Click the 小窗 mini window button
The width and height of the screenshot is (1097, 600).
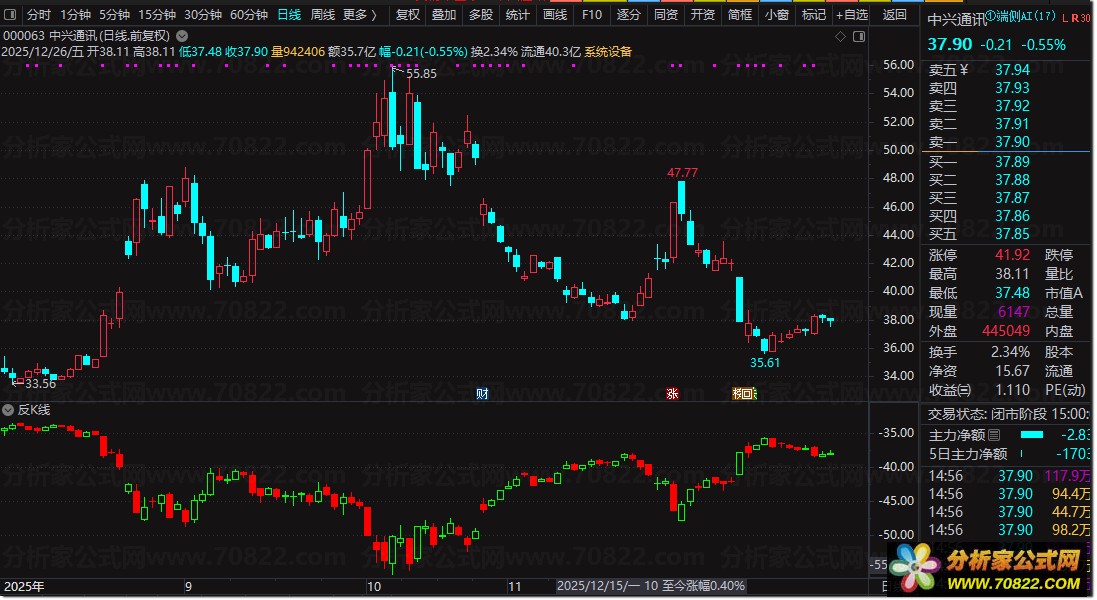(x=777, y=15)
